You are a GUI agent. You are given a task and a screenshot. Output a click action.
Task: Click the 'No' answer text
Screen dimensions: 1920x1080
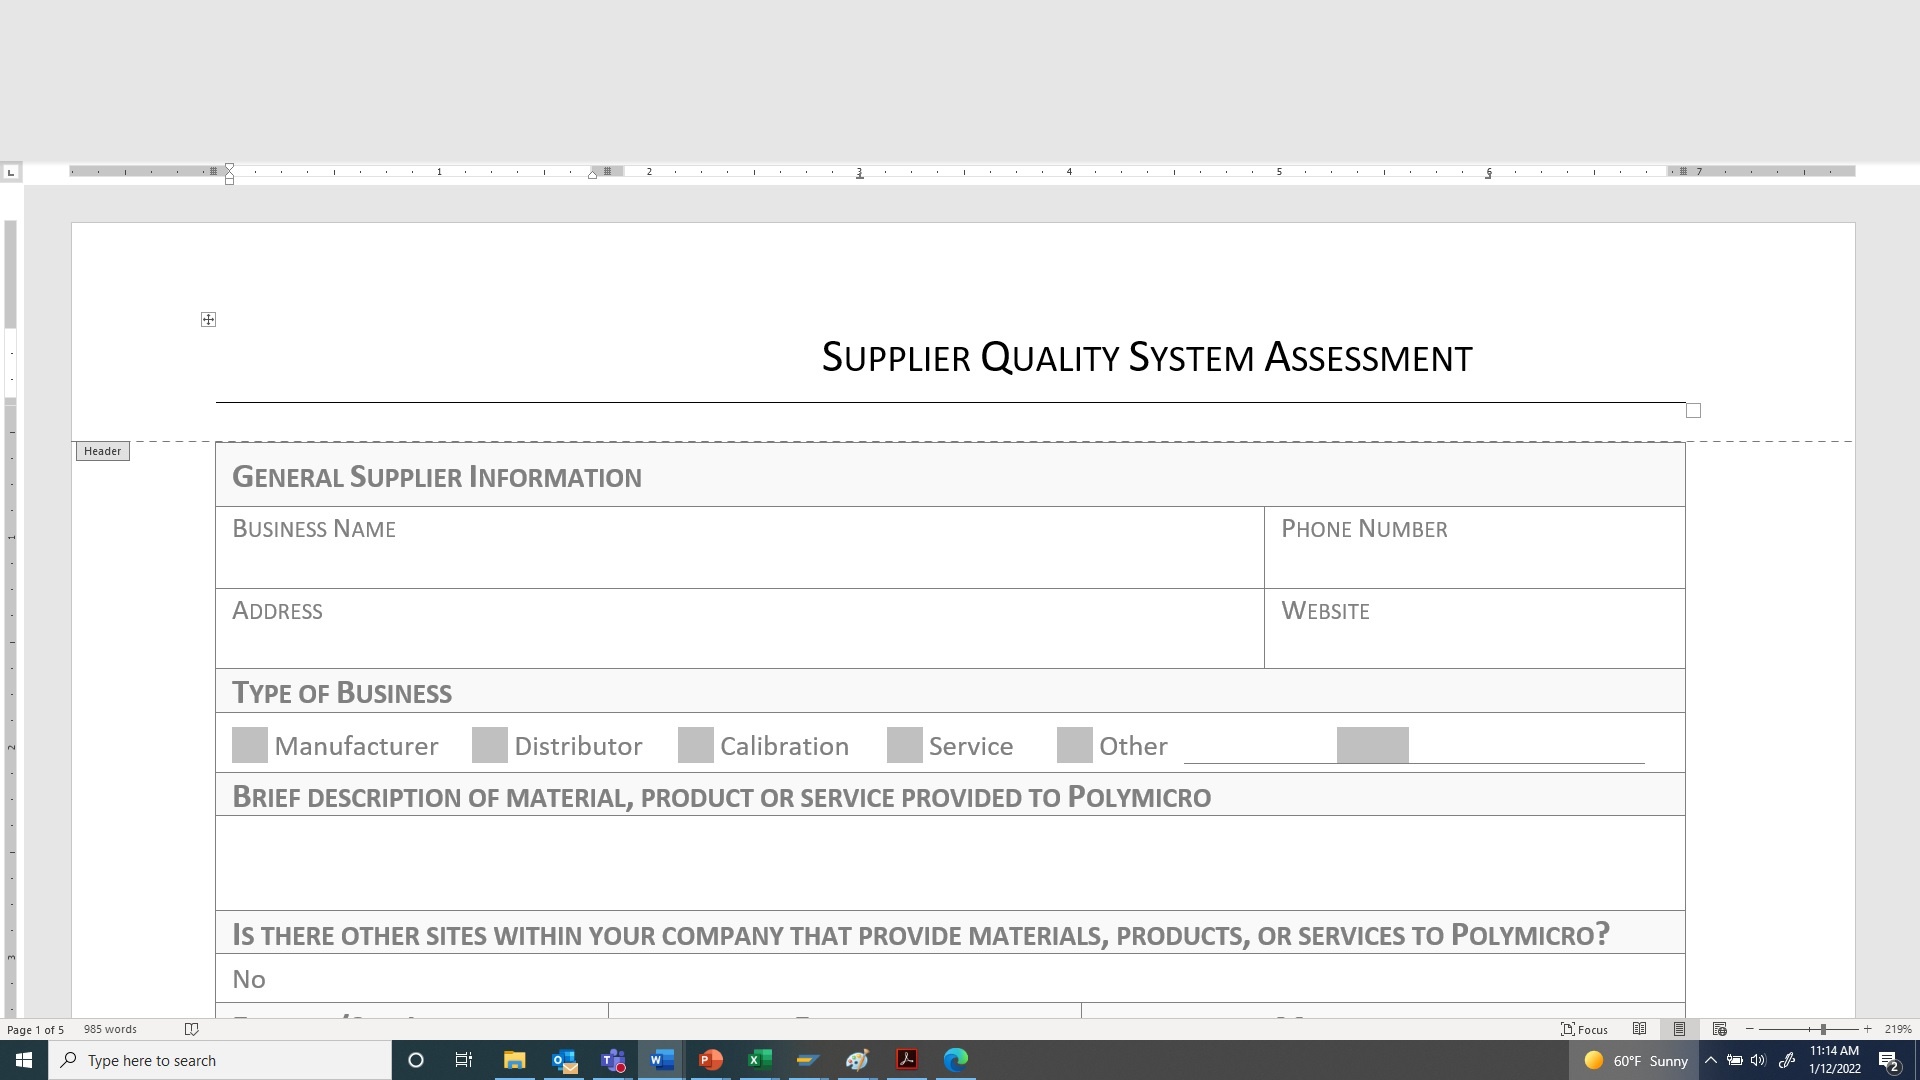coord(249,979)
